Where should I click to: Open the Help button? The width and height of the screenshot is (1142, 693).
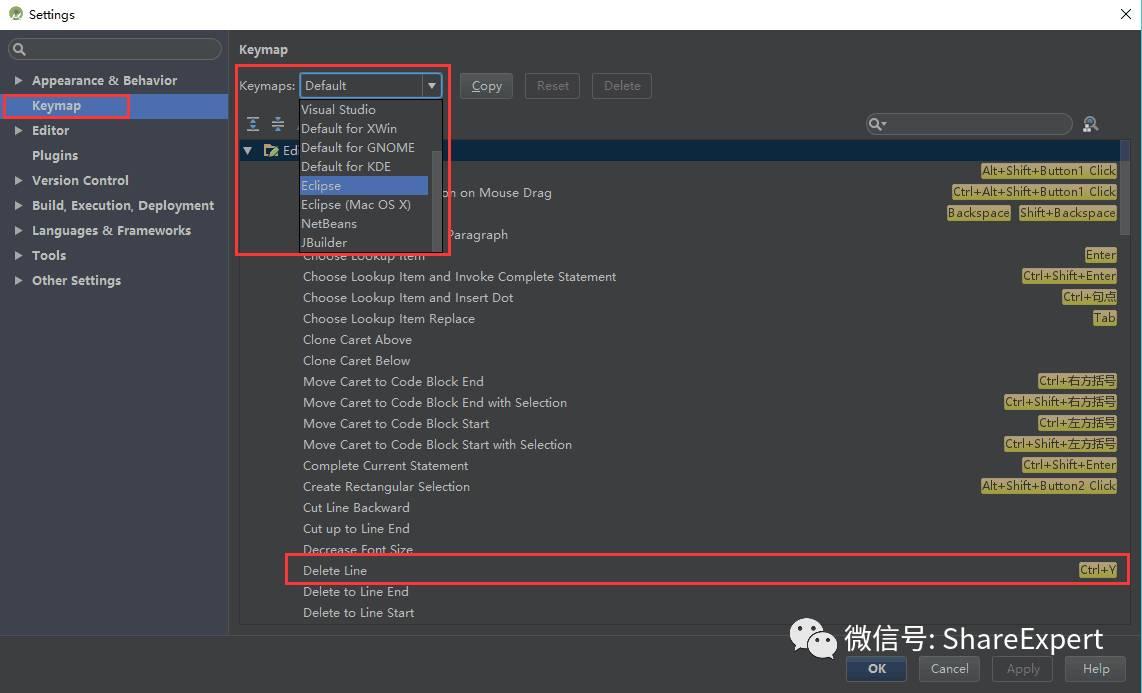[1096, 669]
